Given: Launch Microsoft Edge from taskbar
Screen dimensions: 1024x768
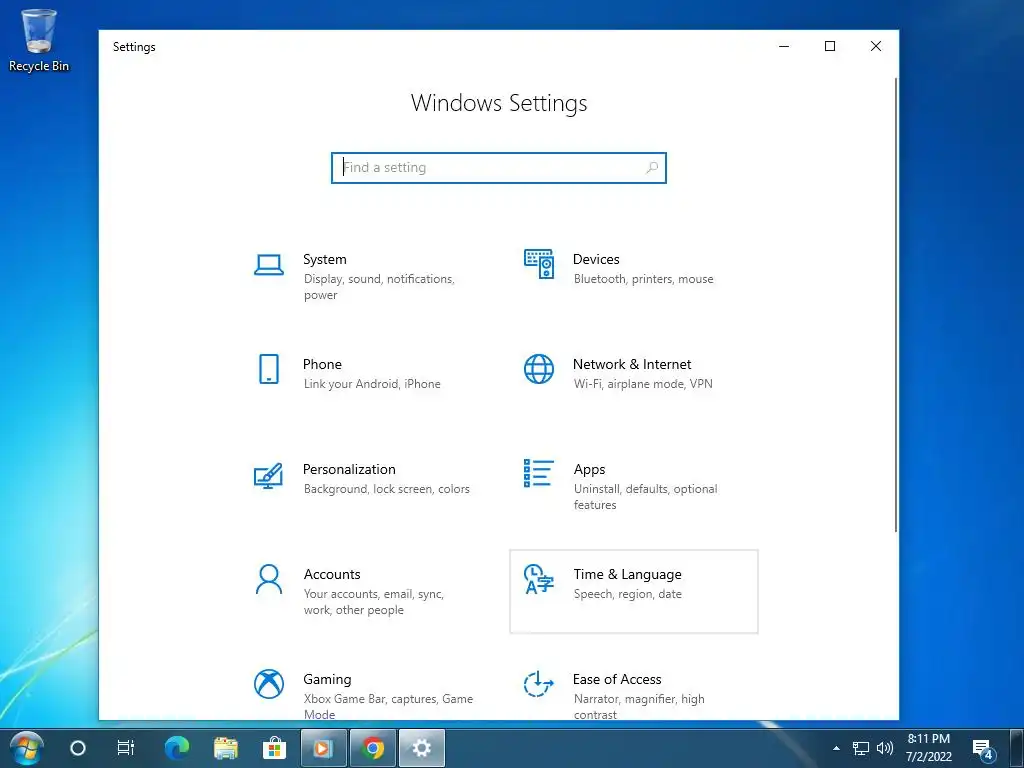Looking at the screenshot, I should [176, 748].
